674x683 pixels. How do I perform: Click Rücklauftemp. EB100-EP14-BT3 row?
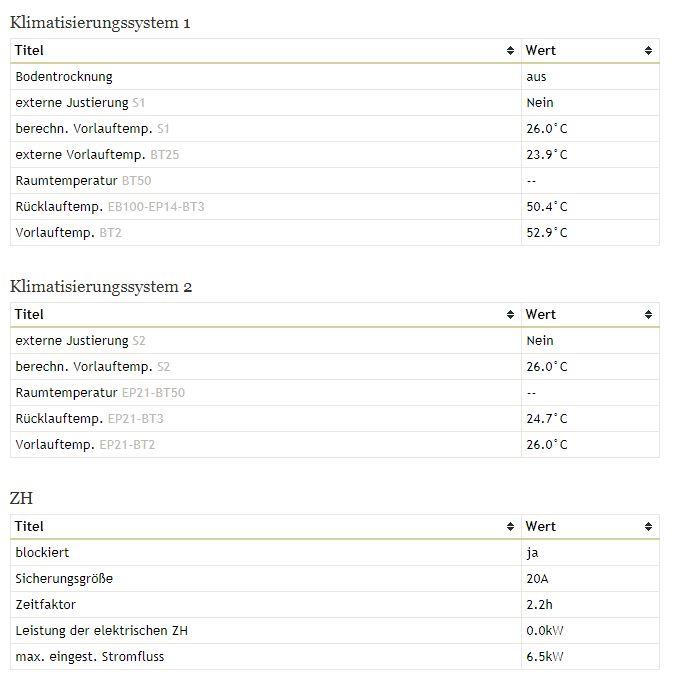point(335,206)
